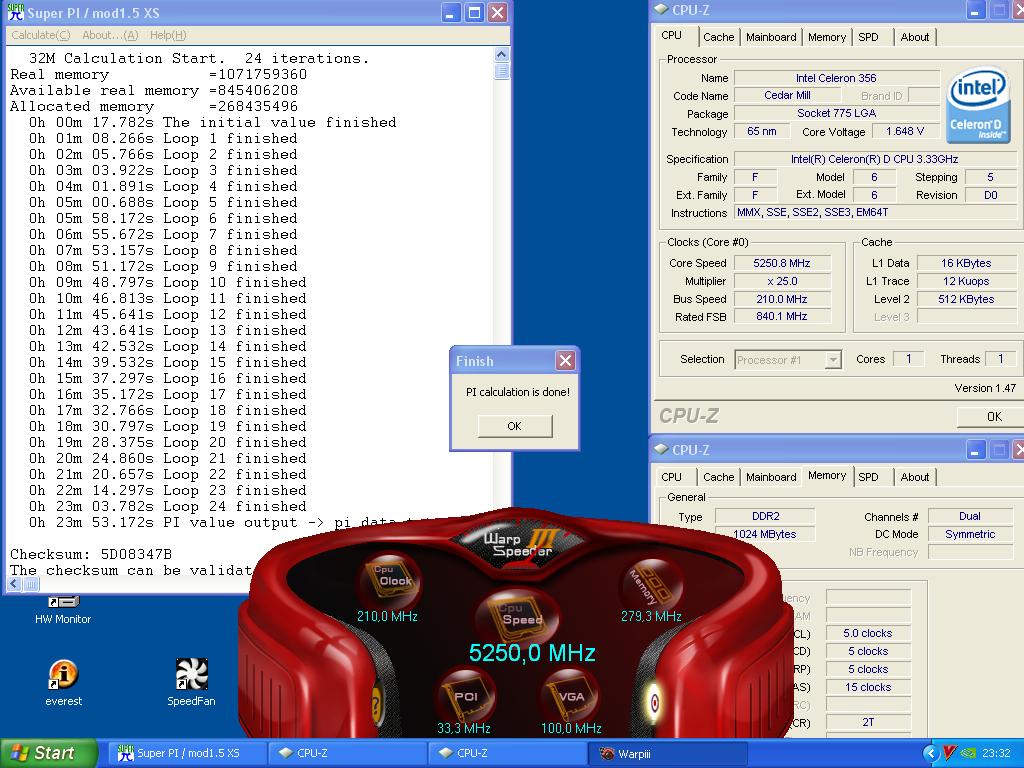
Task: Switch to SPD tab in top CPU-Z
Action: tap(868, 37)
